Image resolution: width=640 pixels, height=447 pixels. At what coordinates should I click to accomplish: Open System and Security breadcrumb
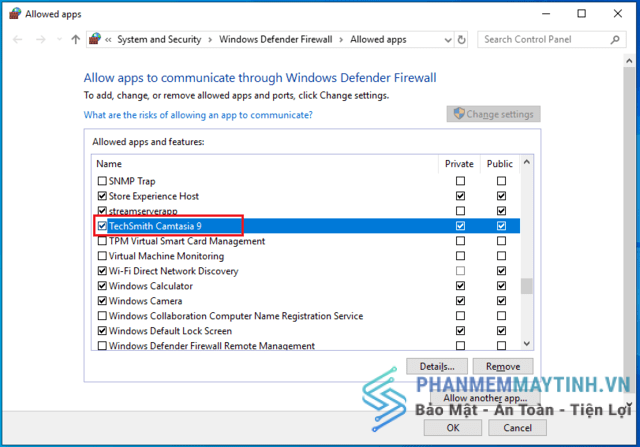point(159,40)
